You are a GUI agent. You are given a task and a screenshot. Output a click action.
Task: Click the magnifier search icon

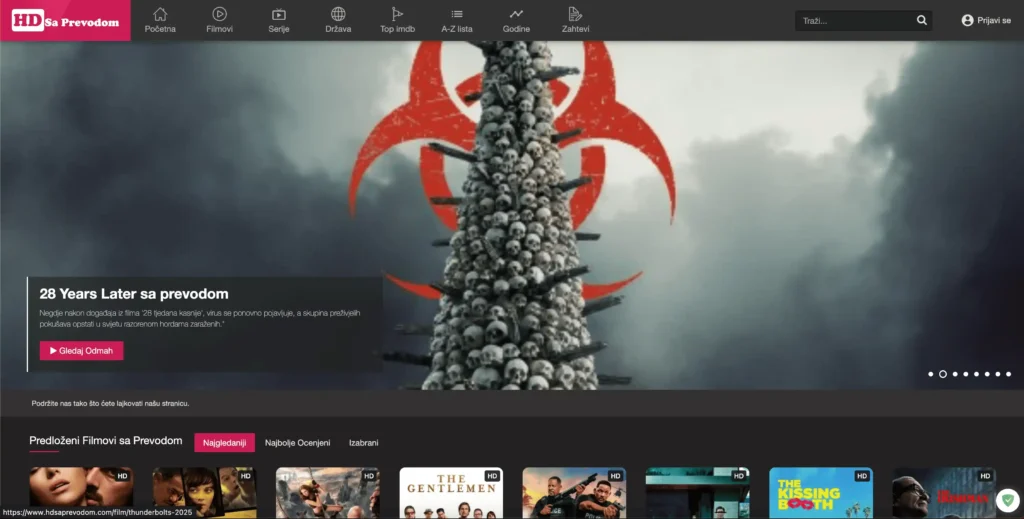(x=921, y=20)
